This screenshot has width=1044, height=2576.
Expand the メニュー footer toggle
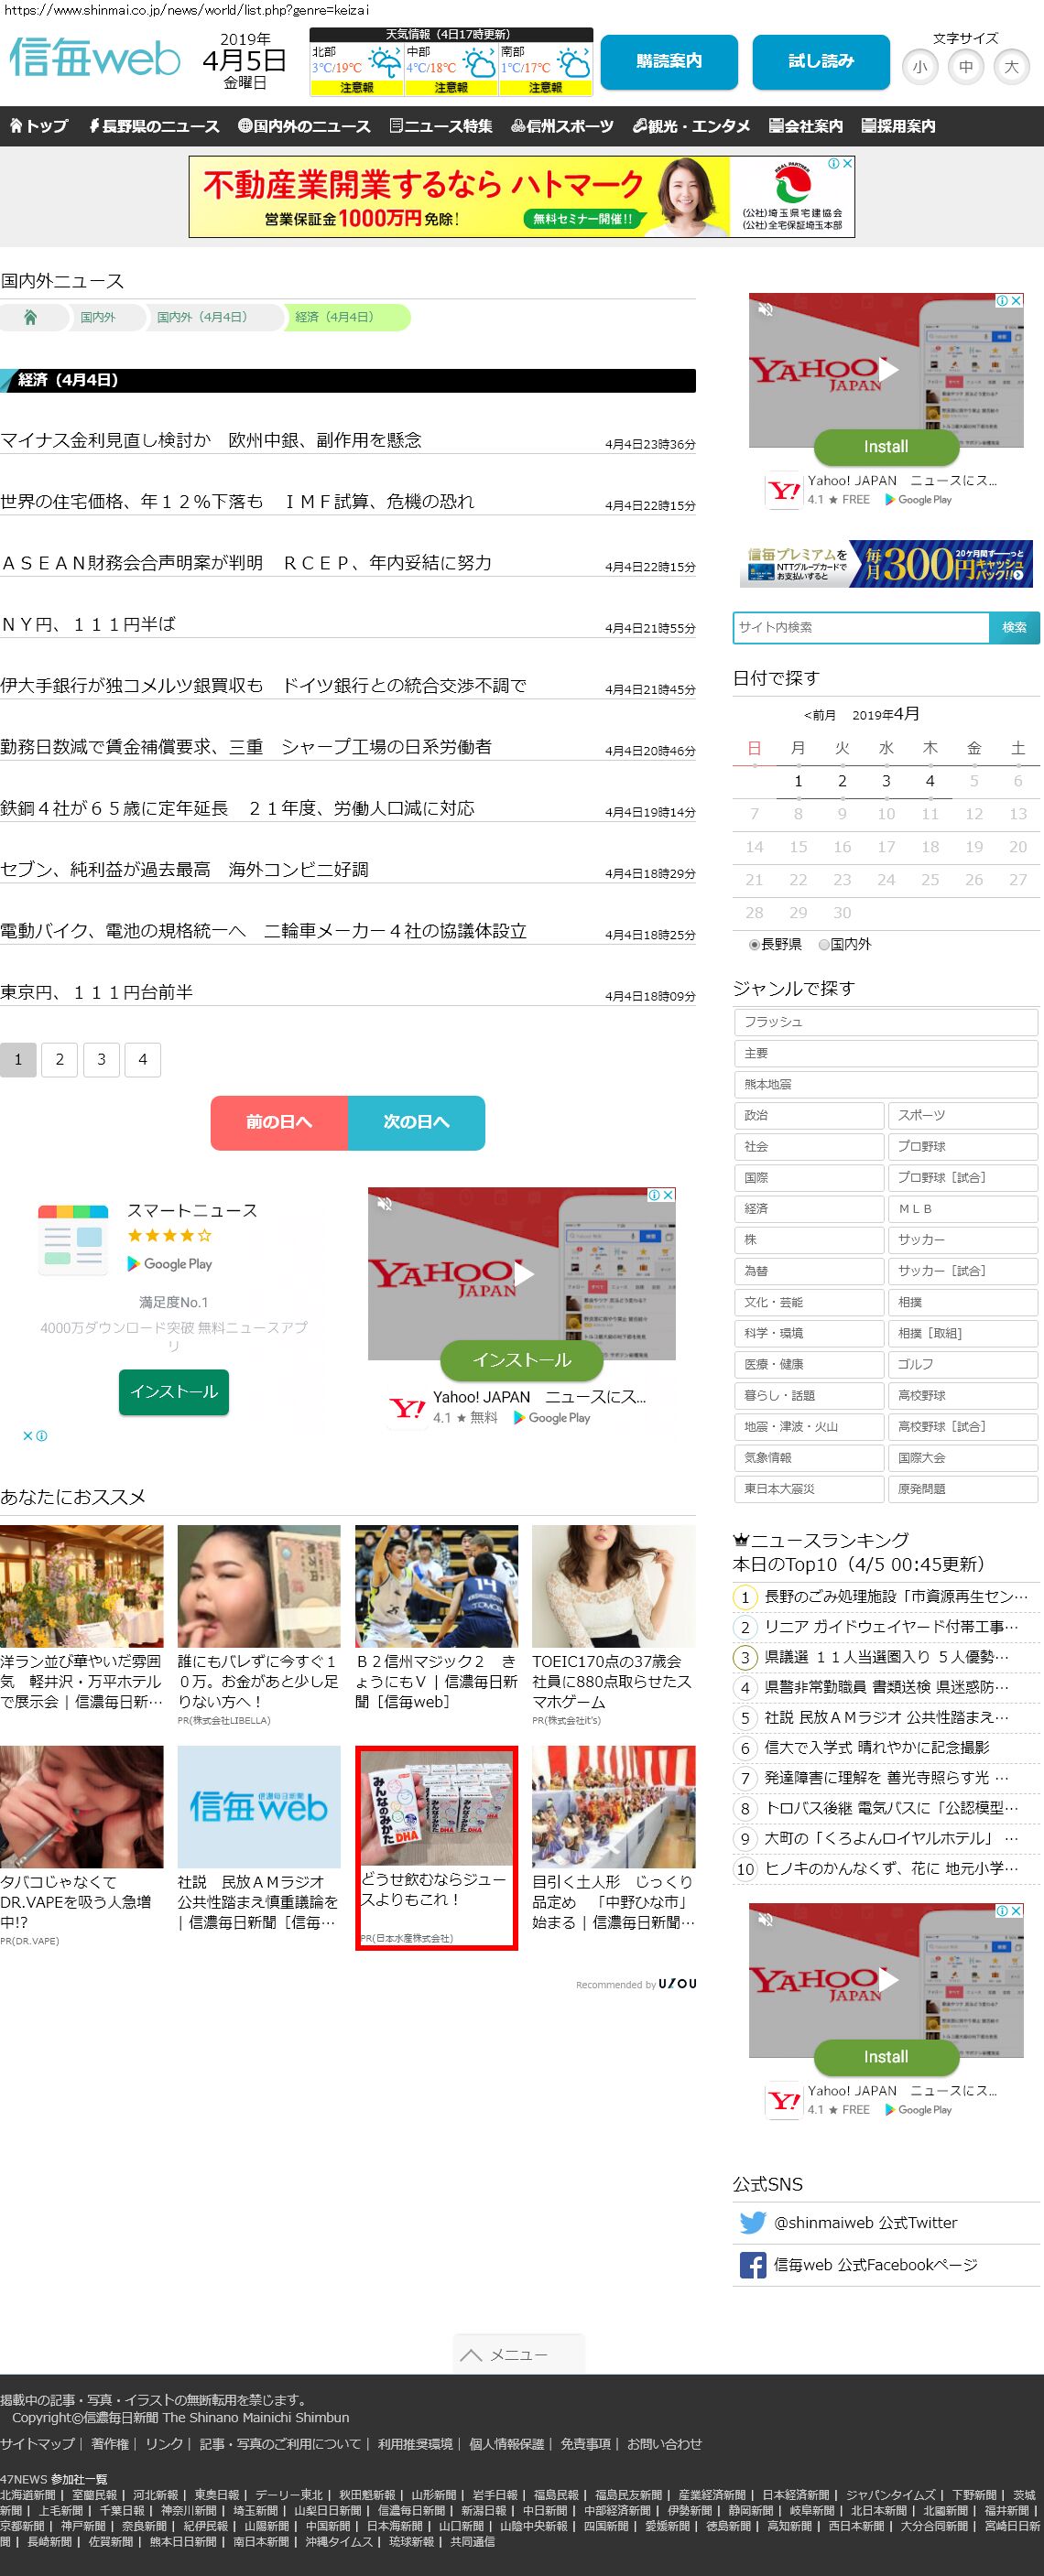pyautogui.click(x=518, y=2354)
